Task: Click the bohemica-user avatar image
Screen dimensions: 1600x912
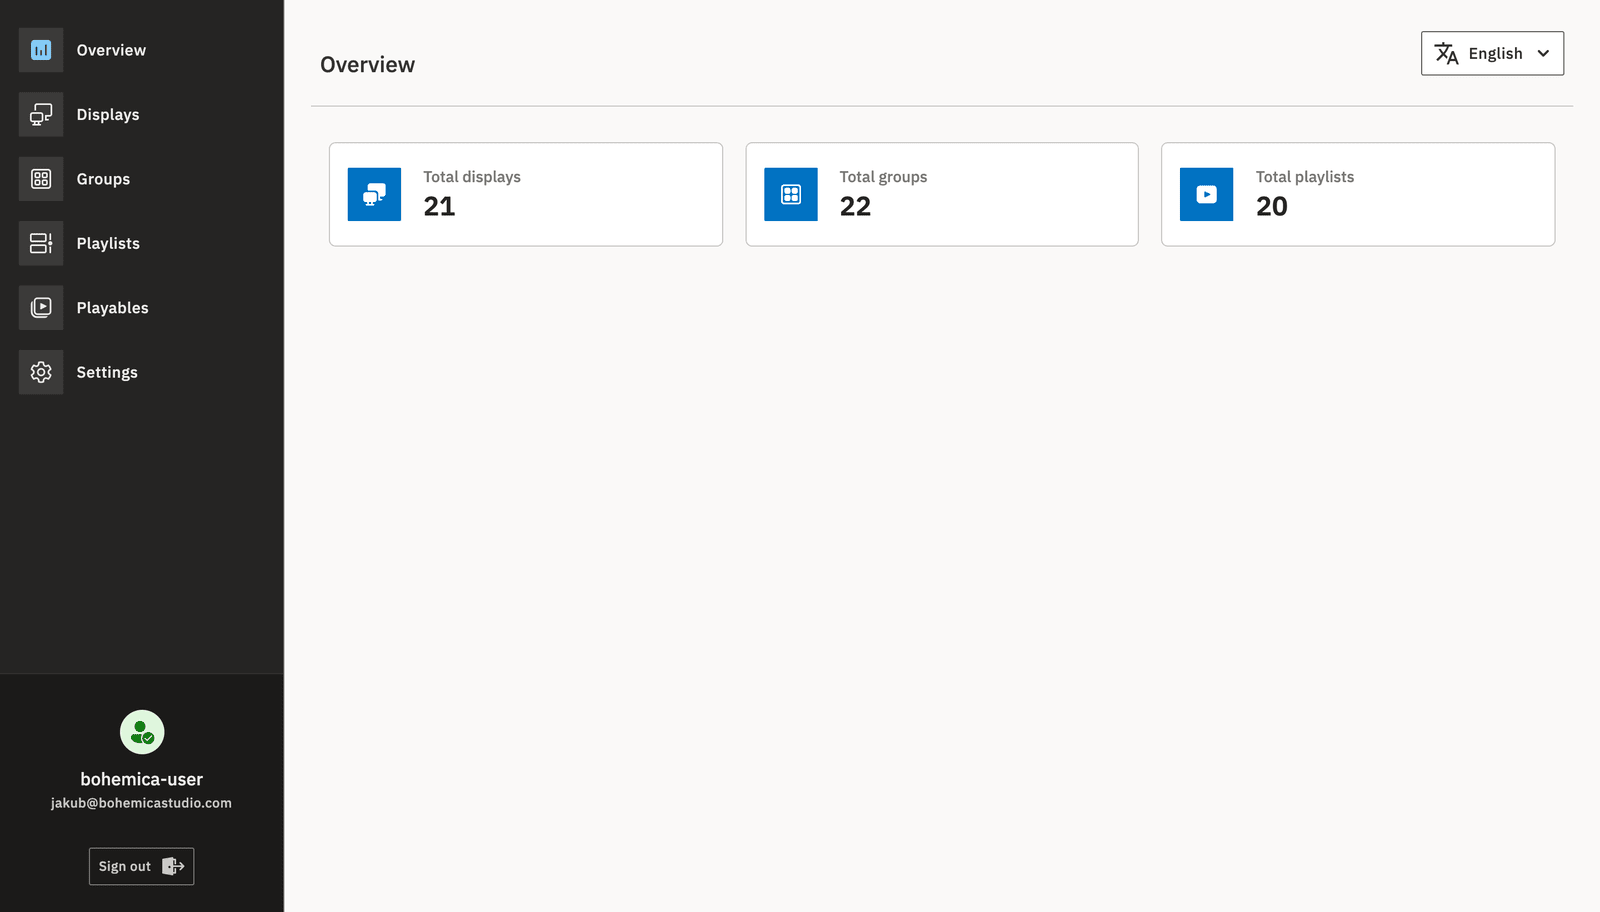Action: click(141, 732)
